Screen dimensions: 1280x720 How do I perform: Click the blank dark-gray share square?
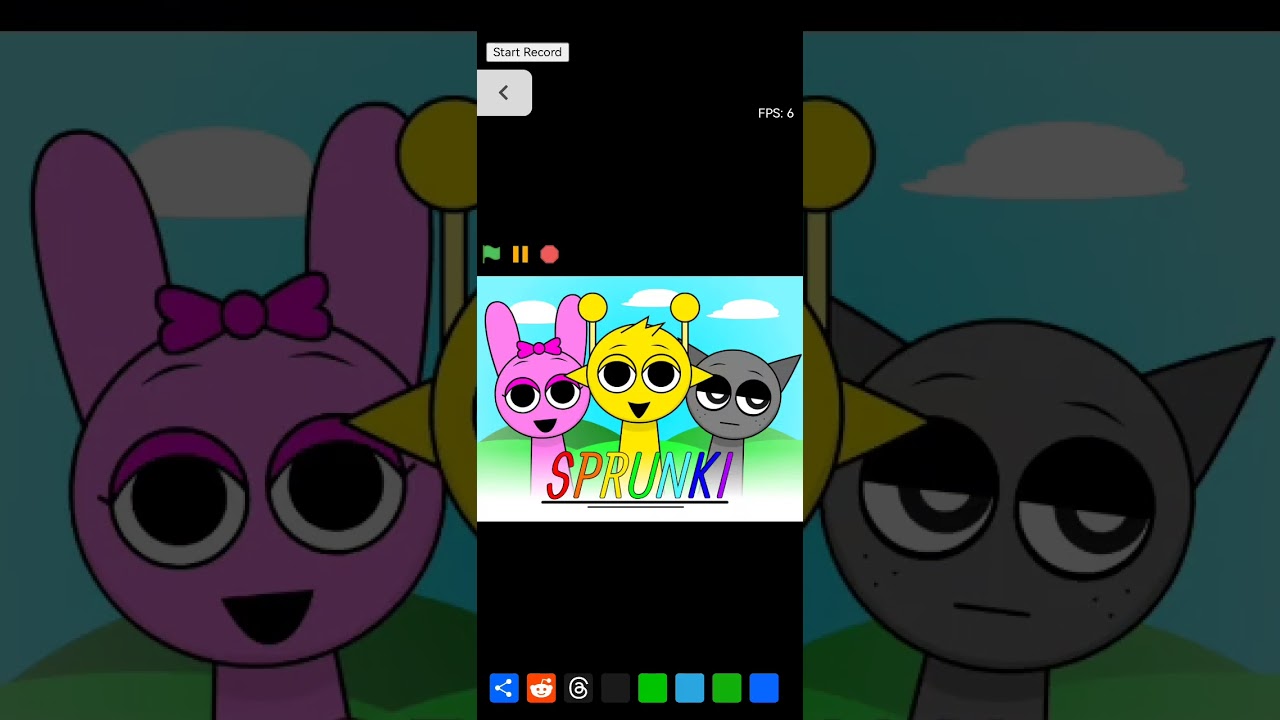point(616,688)
